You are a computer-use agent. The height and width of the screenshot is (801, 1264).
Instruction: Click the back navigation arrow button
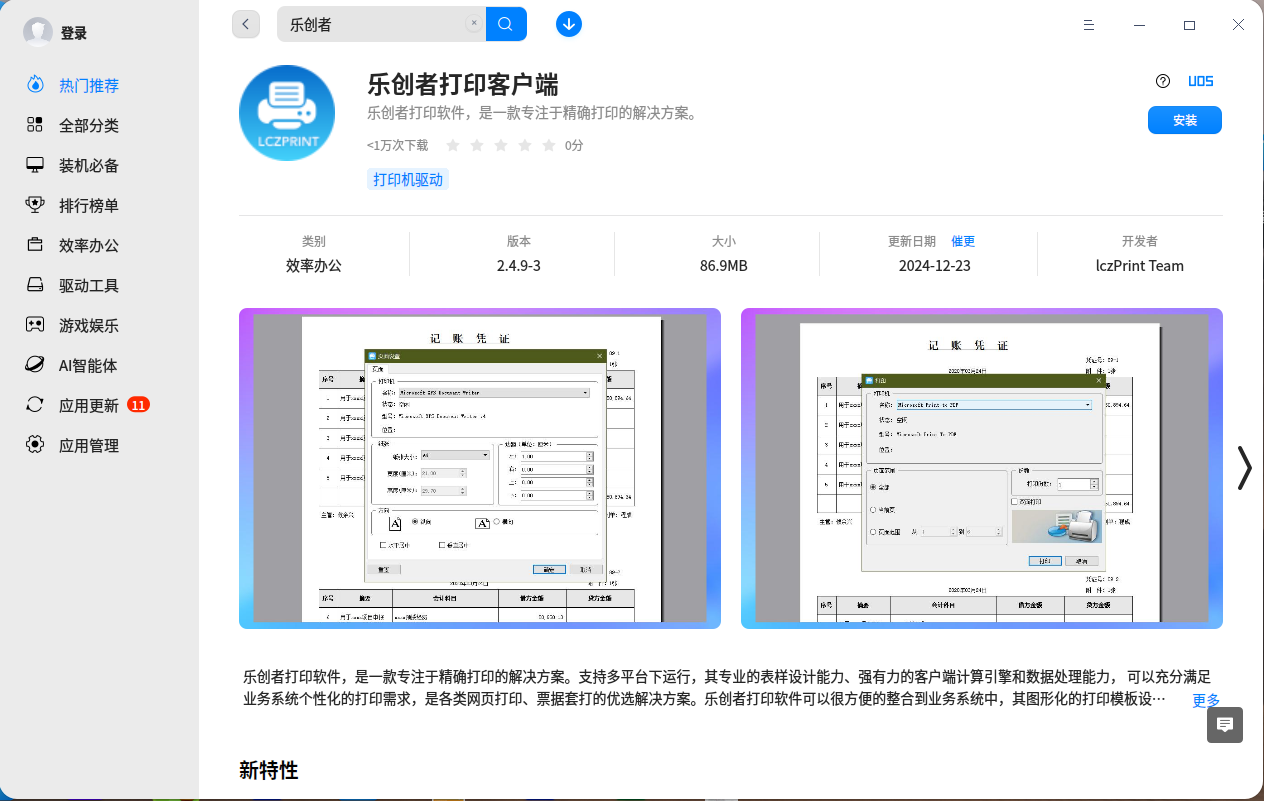[246, 24]
